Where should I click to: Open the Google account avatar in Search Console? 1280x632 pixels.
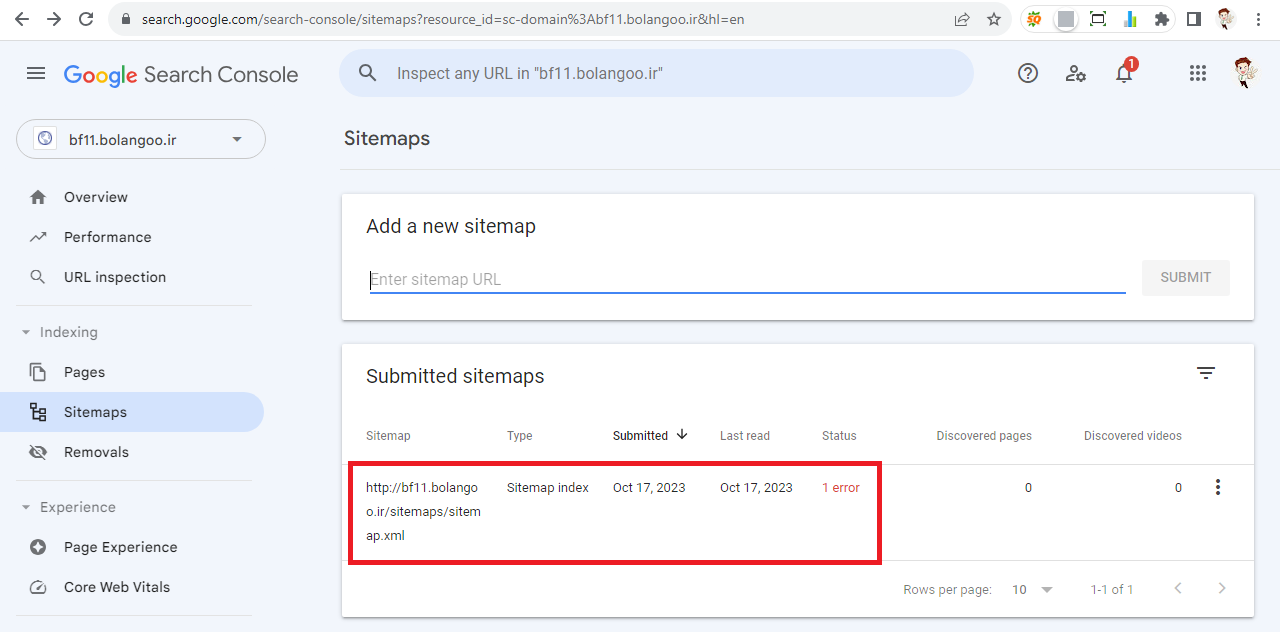tap(1245, 73)
